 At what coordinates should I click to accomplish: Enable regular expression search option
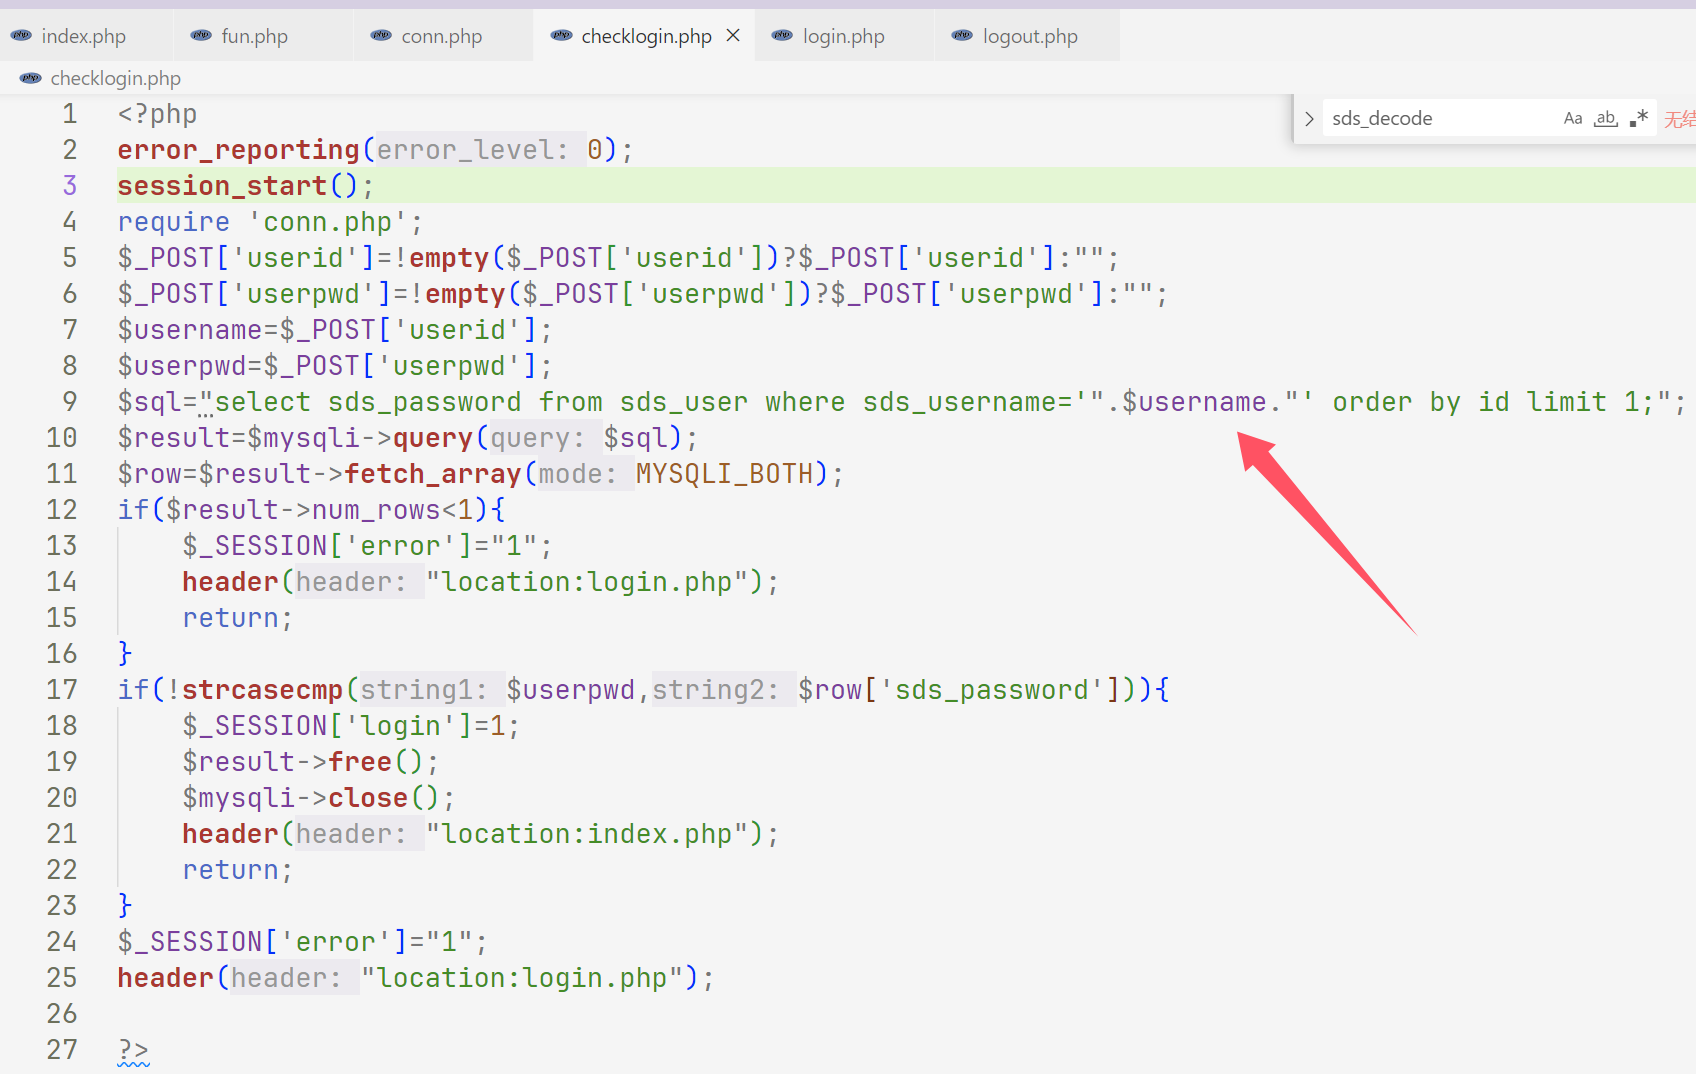(x=1638, y=119)
